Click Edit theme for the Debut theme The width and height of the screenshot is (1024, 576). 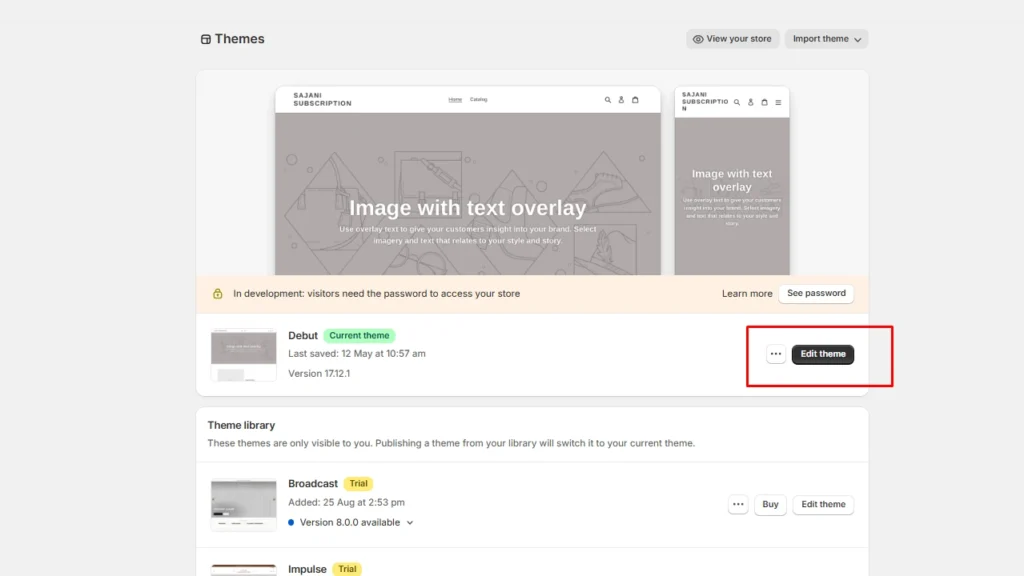pos(822,354)
